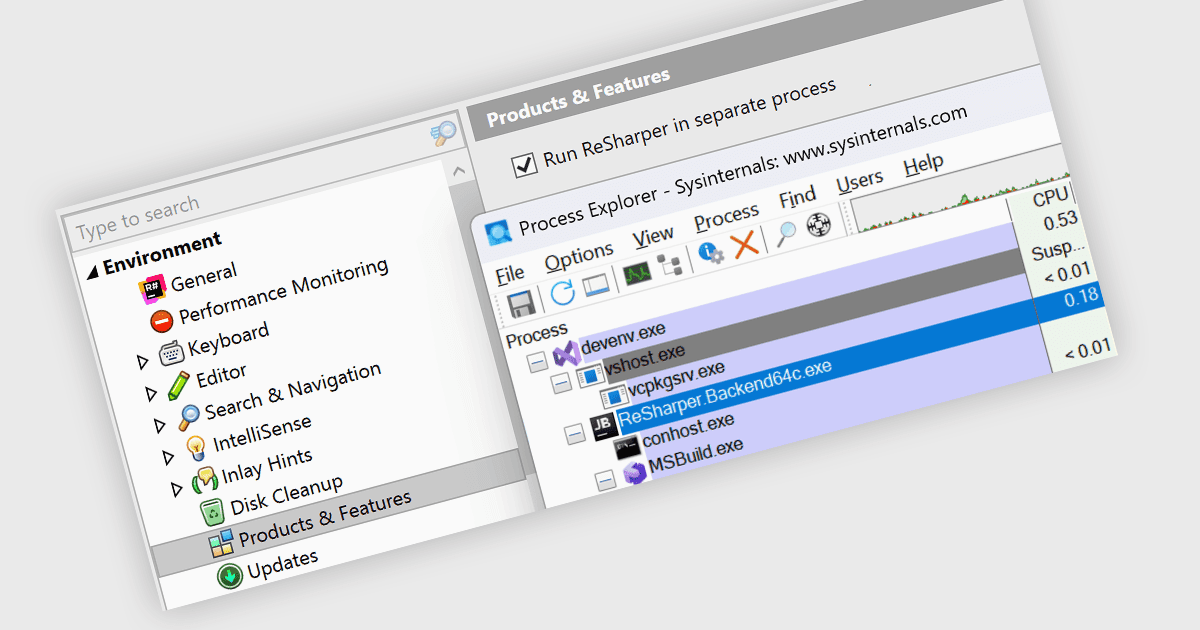Click the options tree scrollbar up arrow
1200x630 pixels.
459,171
